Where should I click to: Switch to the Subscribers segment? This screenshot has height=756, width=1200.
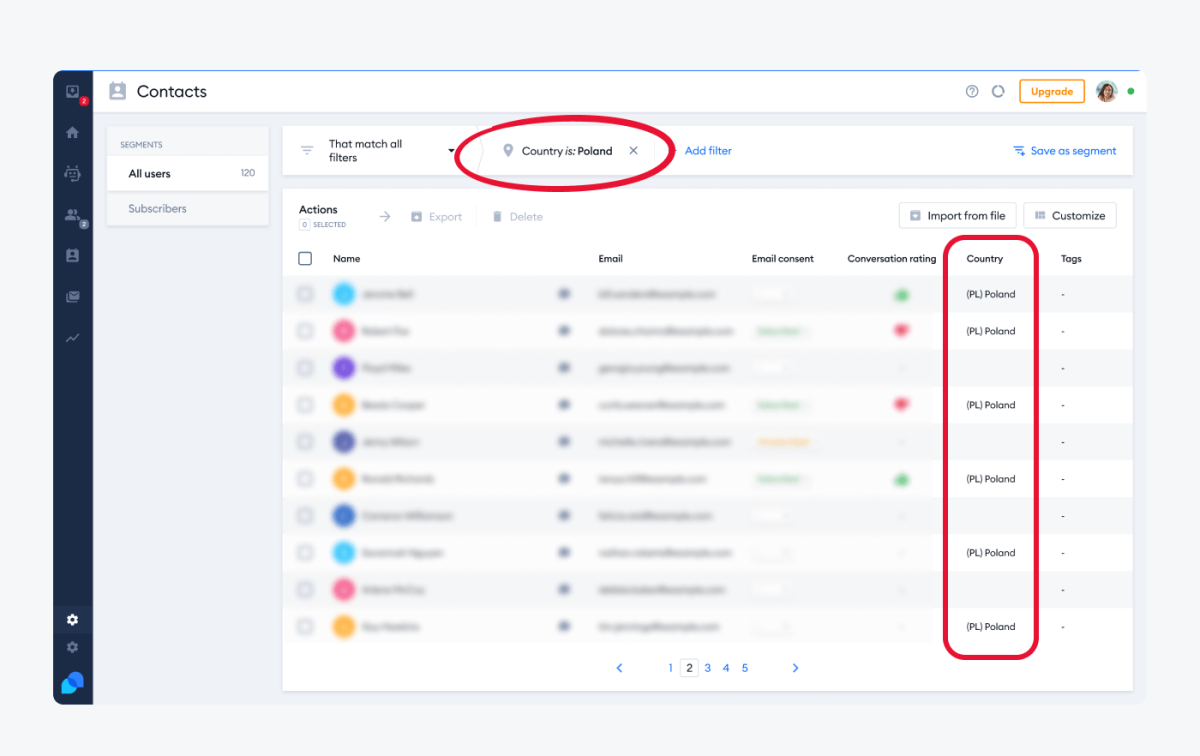point(157,208)
